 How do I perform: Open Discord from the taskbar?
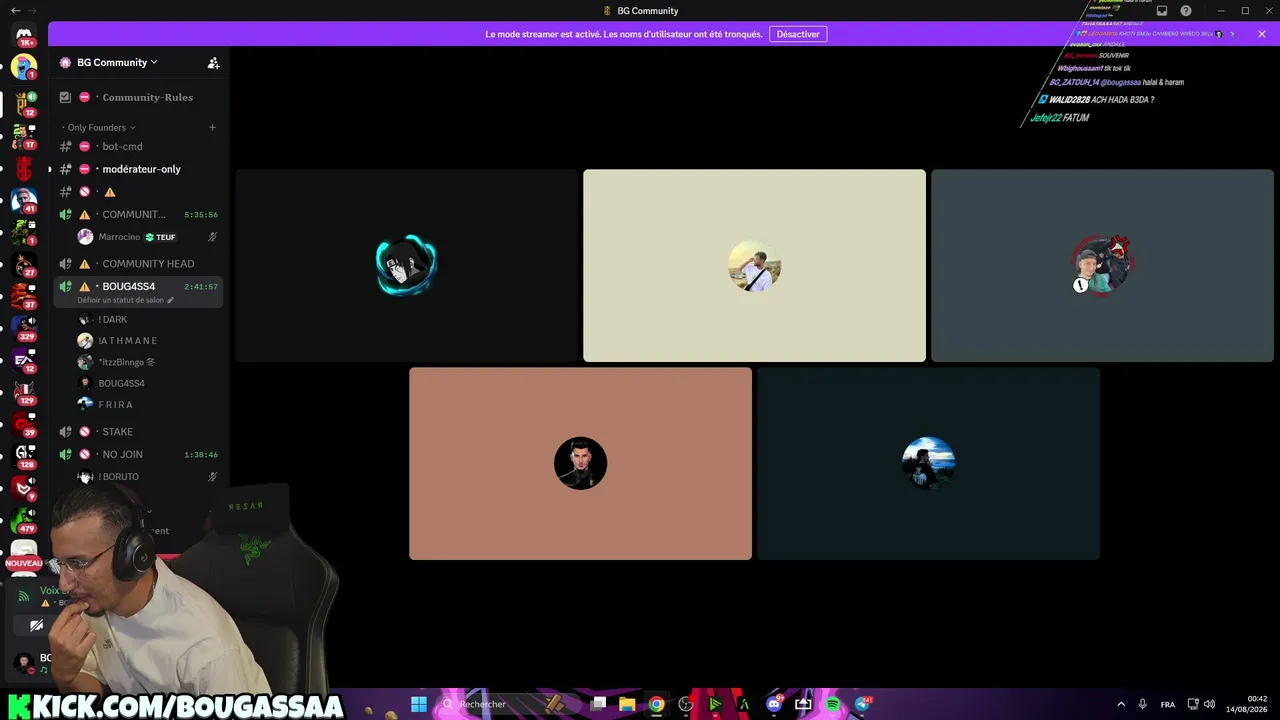773,704
